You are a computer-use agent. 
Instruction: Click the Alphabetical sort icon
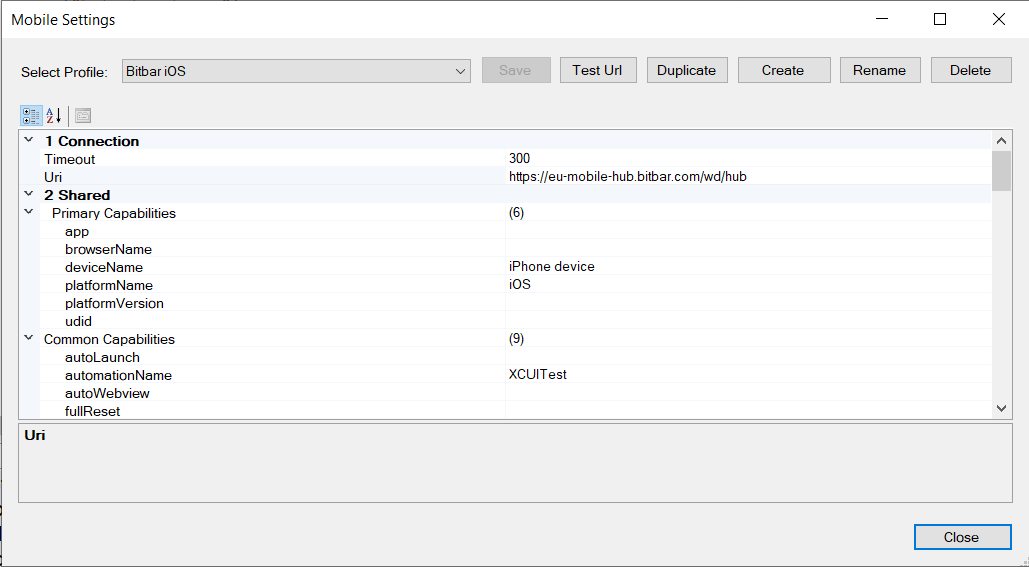click(54, 115)
